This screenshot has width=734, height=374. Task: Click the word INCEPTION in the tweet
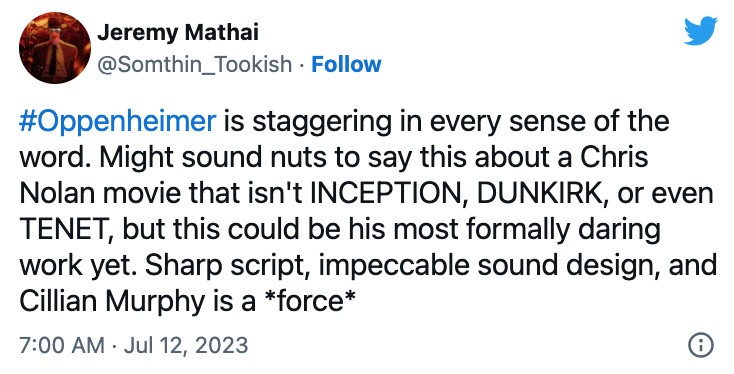[388, 193]
